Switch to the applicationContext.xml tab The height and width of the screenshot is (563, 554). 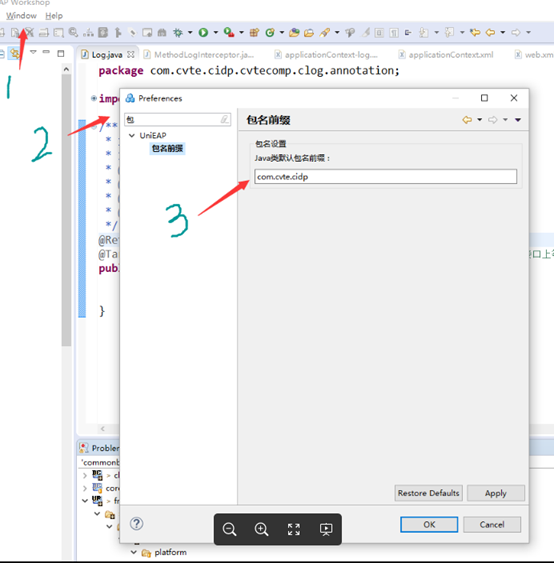pyautogui.click(x=446, y=55)
